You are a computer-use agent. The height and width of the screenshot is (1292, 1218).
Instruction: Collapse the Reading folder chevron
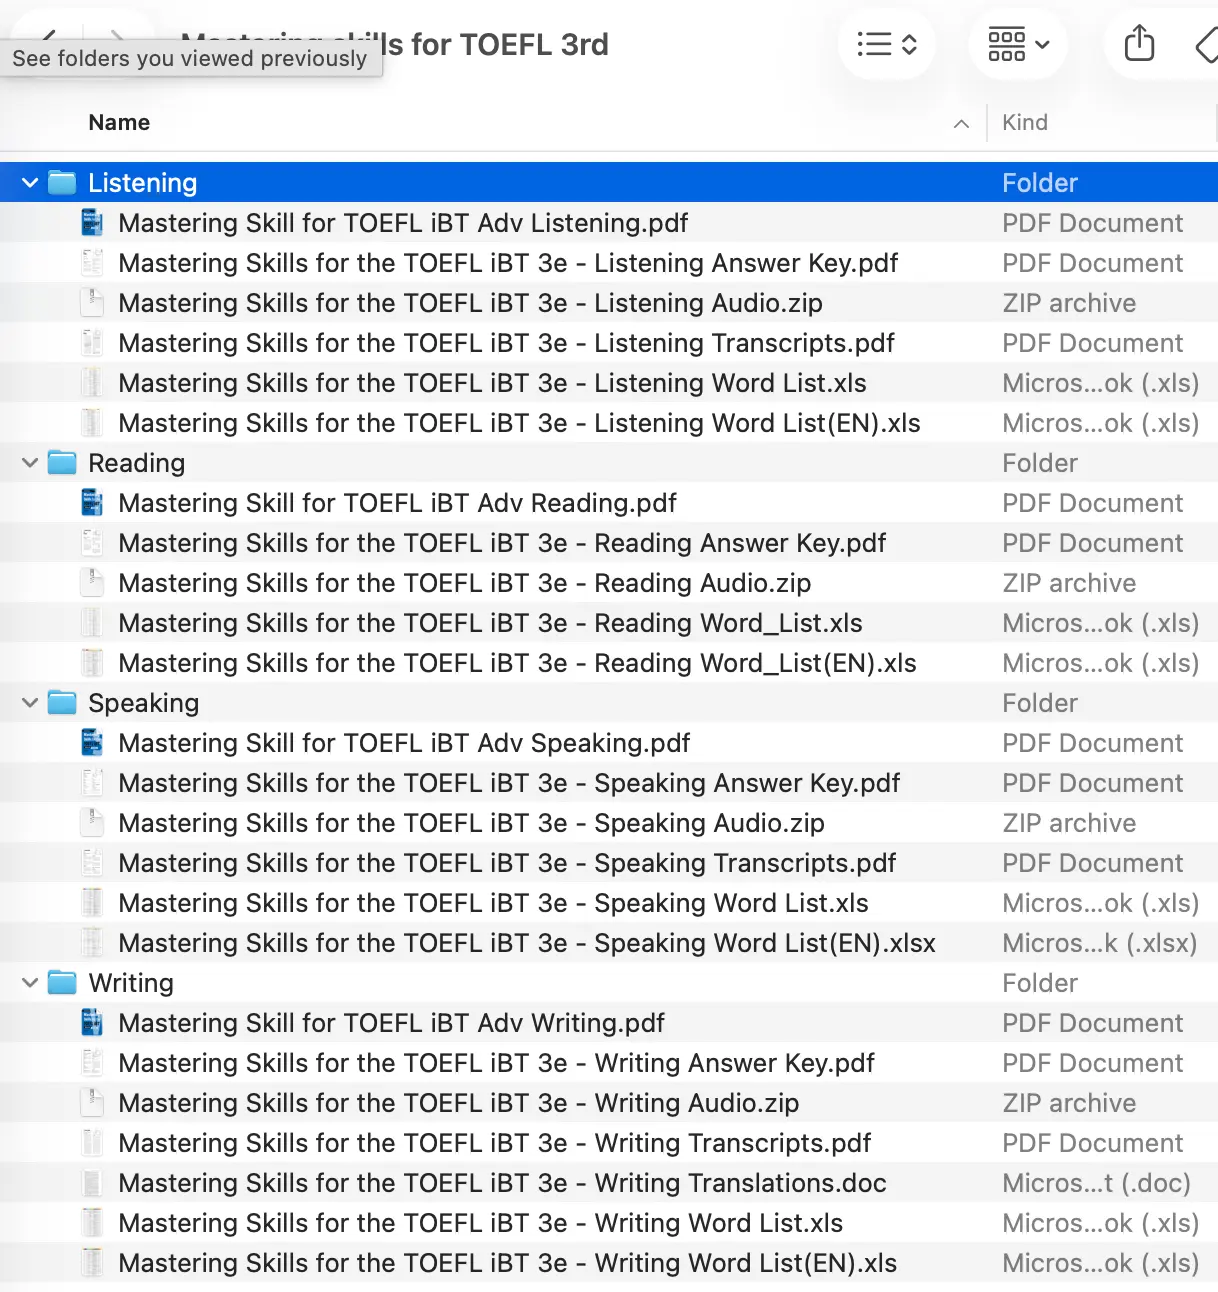coord(30,463)
